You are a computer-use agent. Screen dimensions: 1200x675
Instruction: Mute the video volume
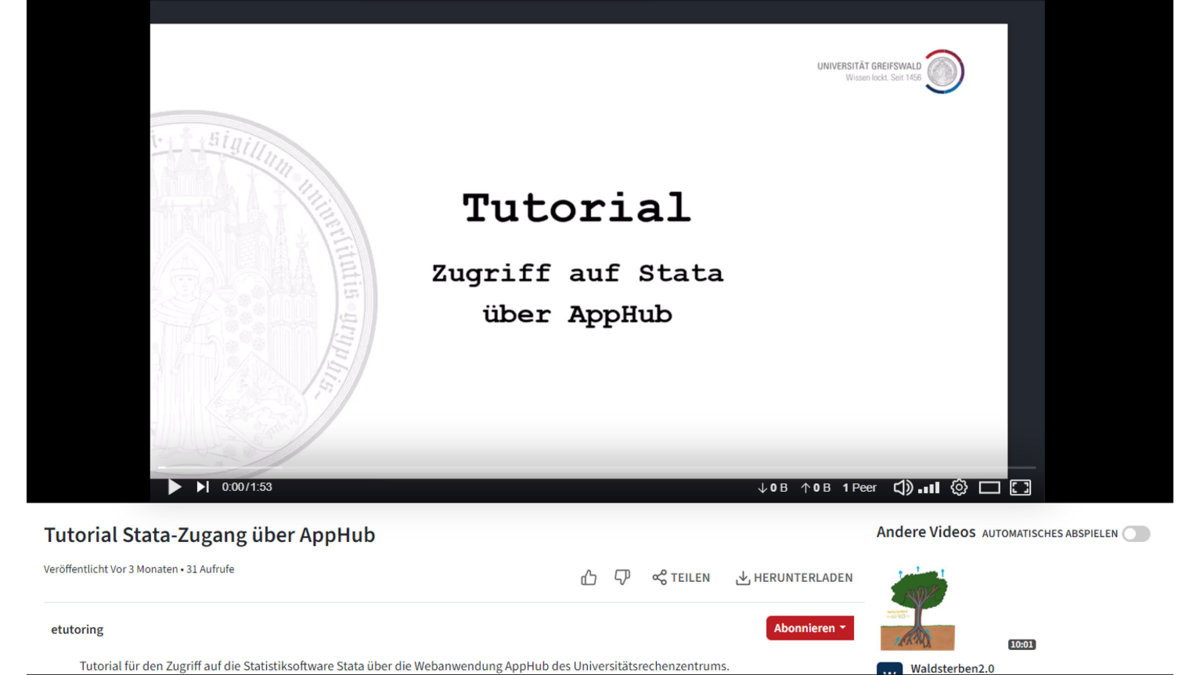point(902,488)
